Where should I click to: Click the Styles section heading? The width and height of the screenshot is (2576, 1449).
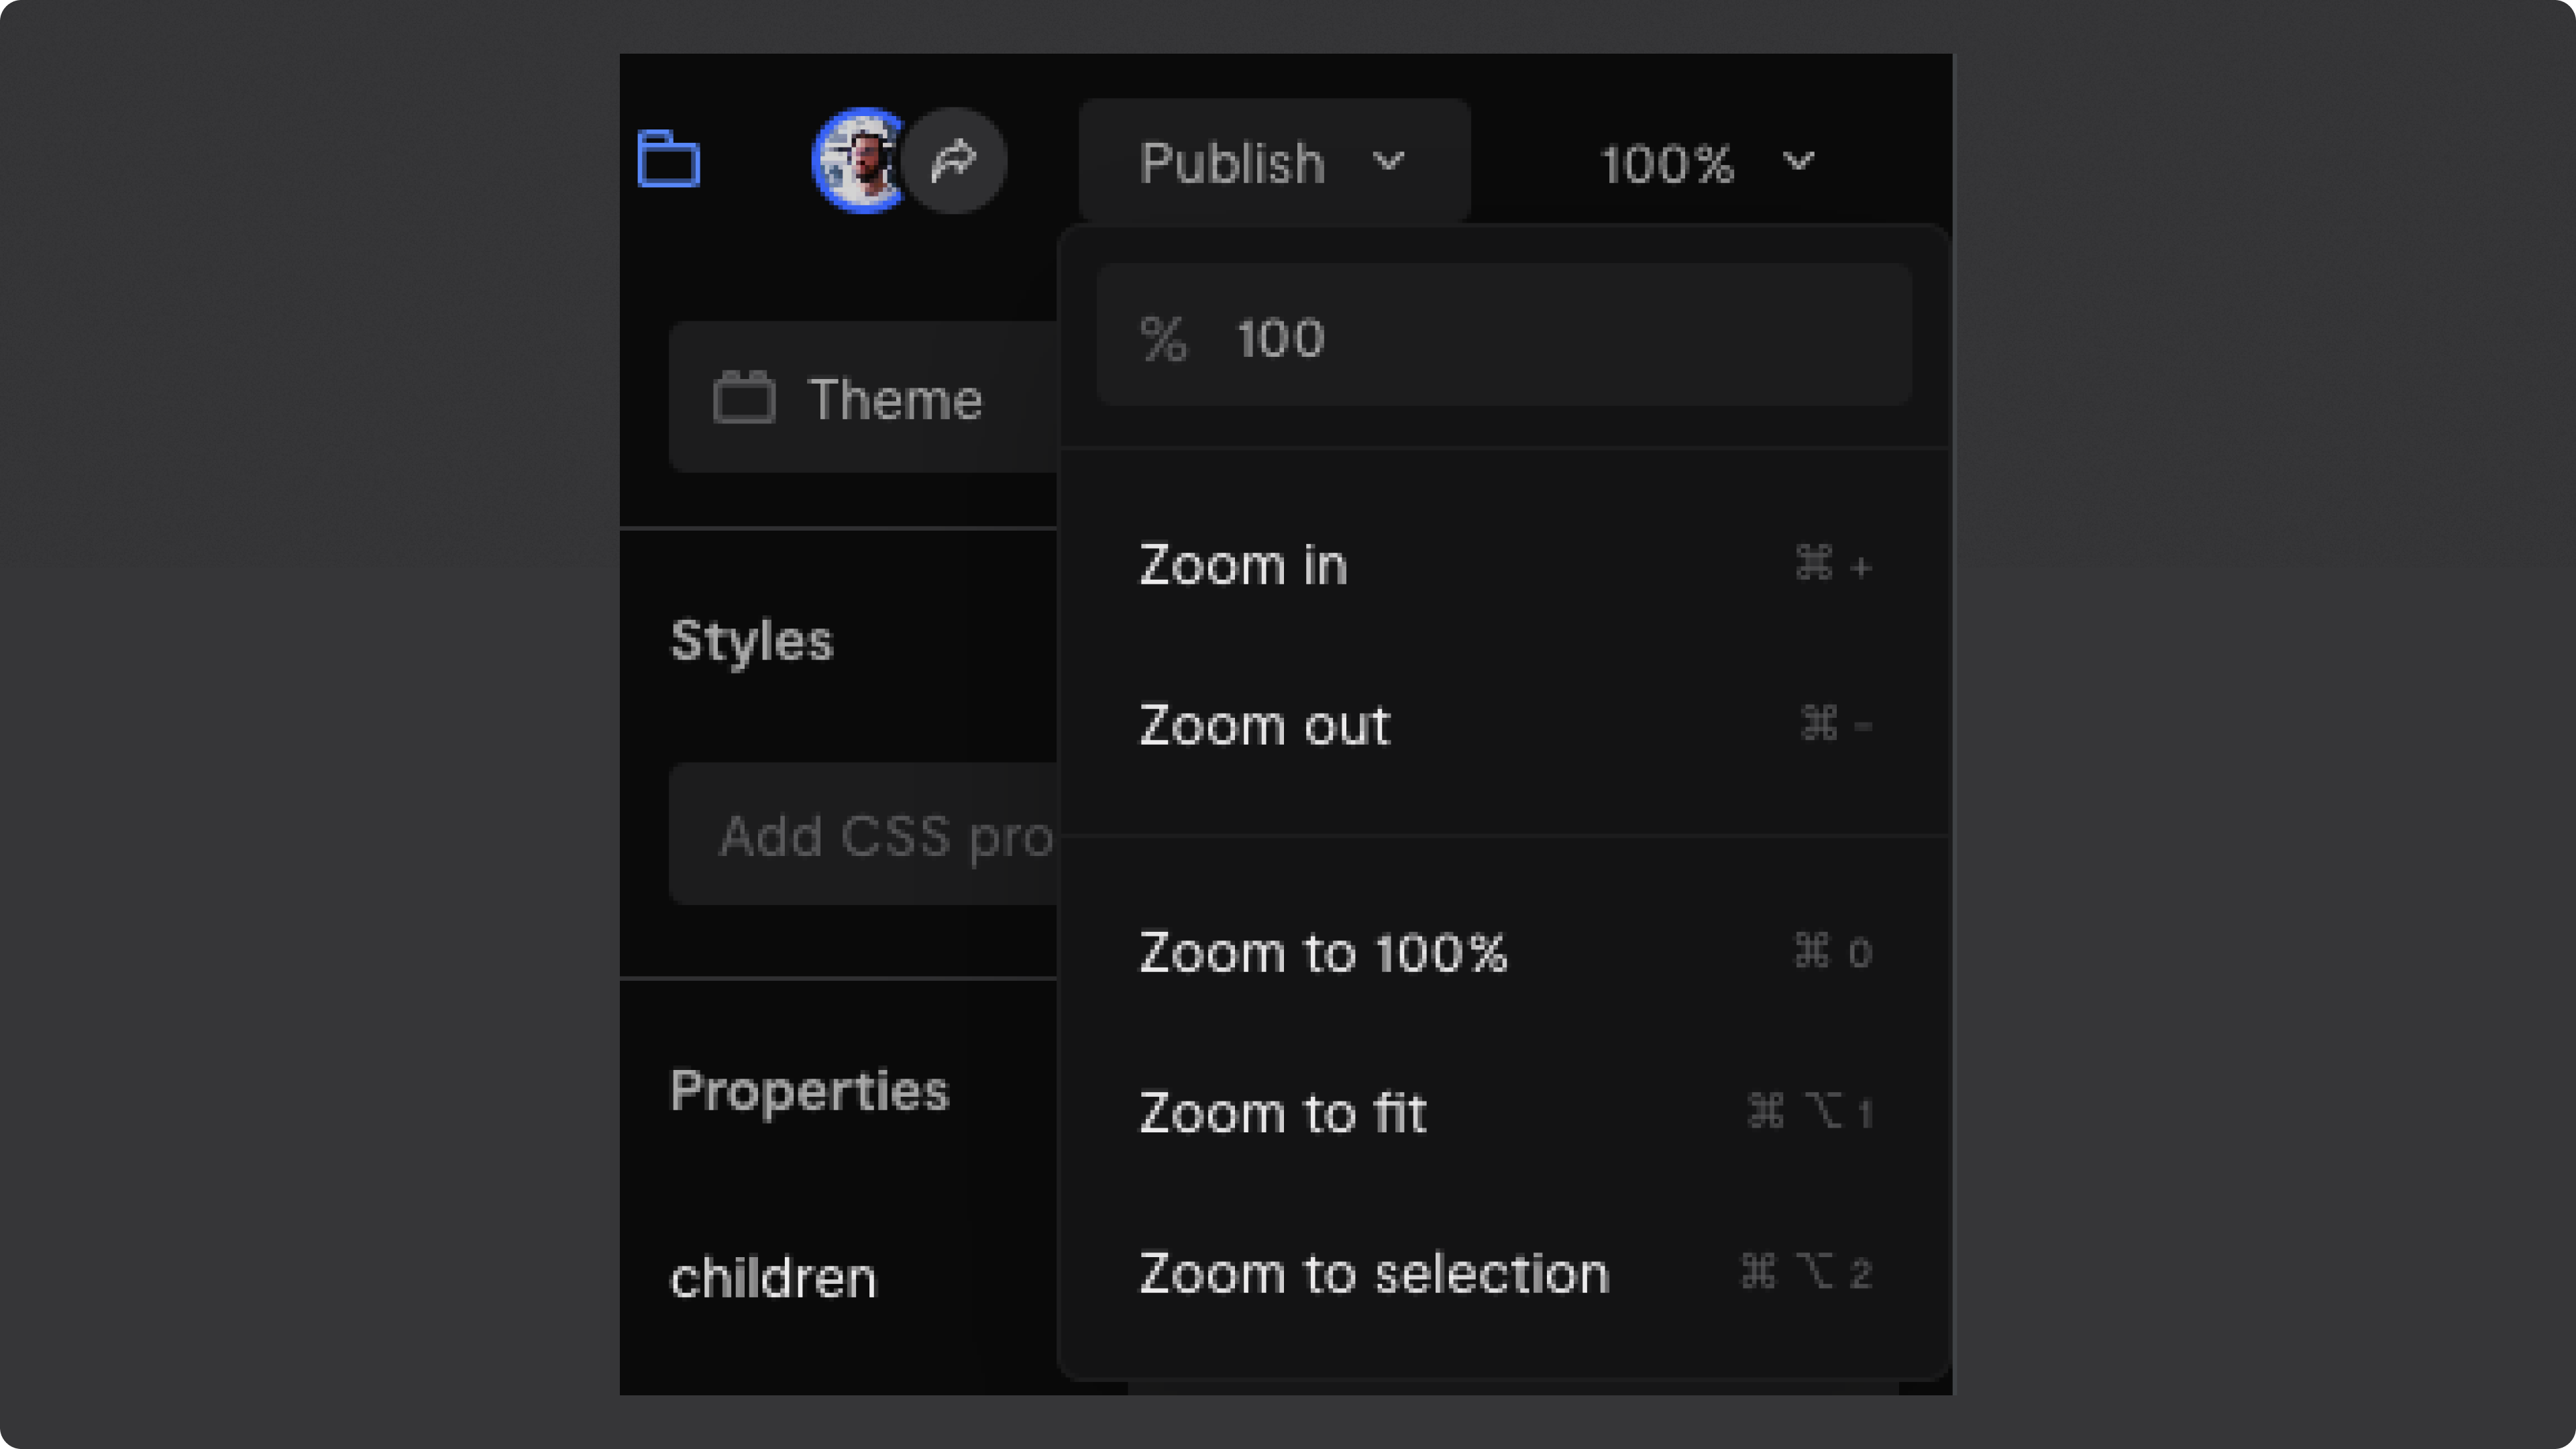752,641
